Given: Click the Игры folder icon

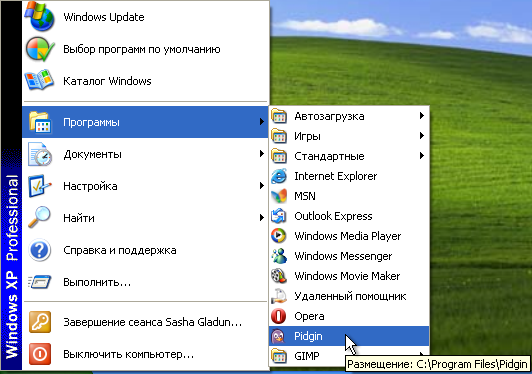Looking at the screenshot, I should click(279, 136).
